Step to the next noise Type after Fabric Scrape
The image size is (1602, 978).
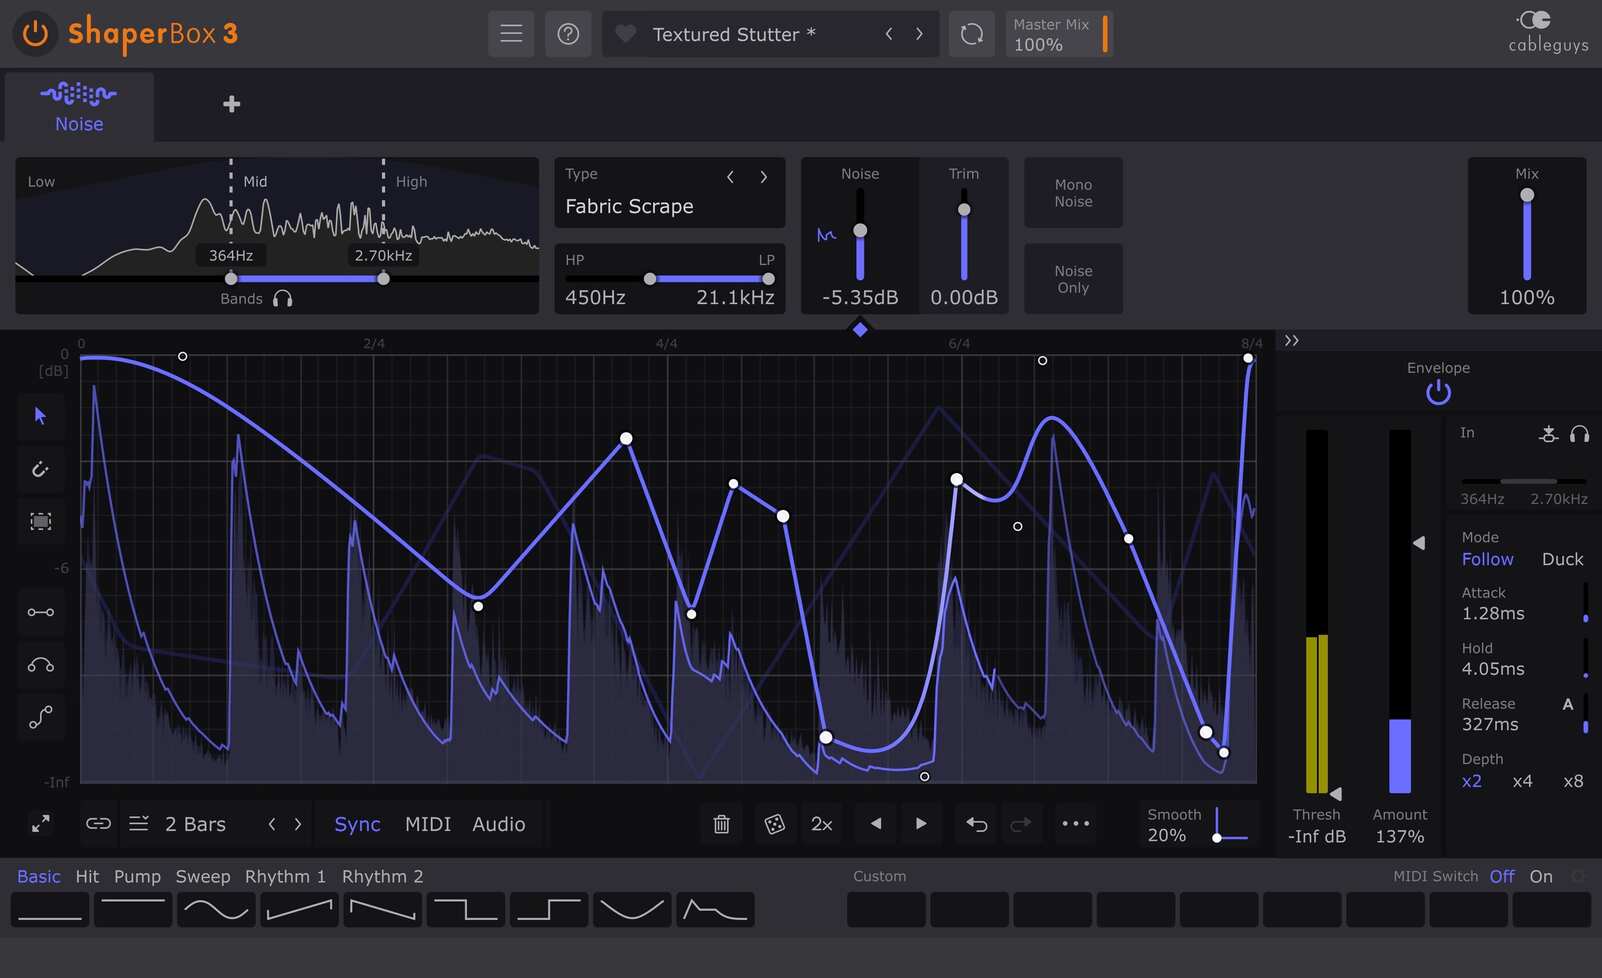point(763,176)
